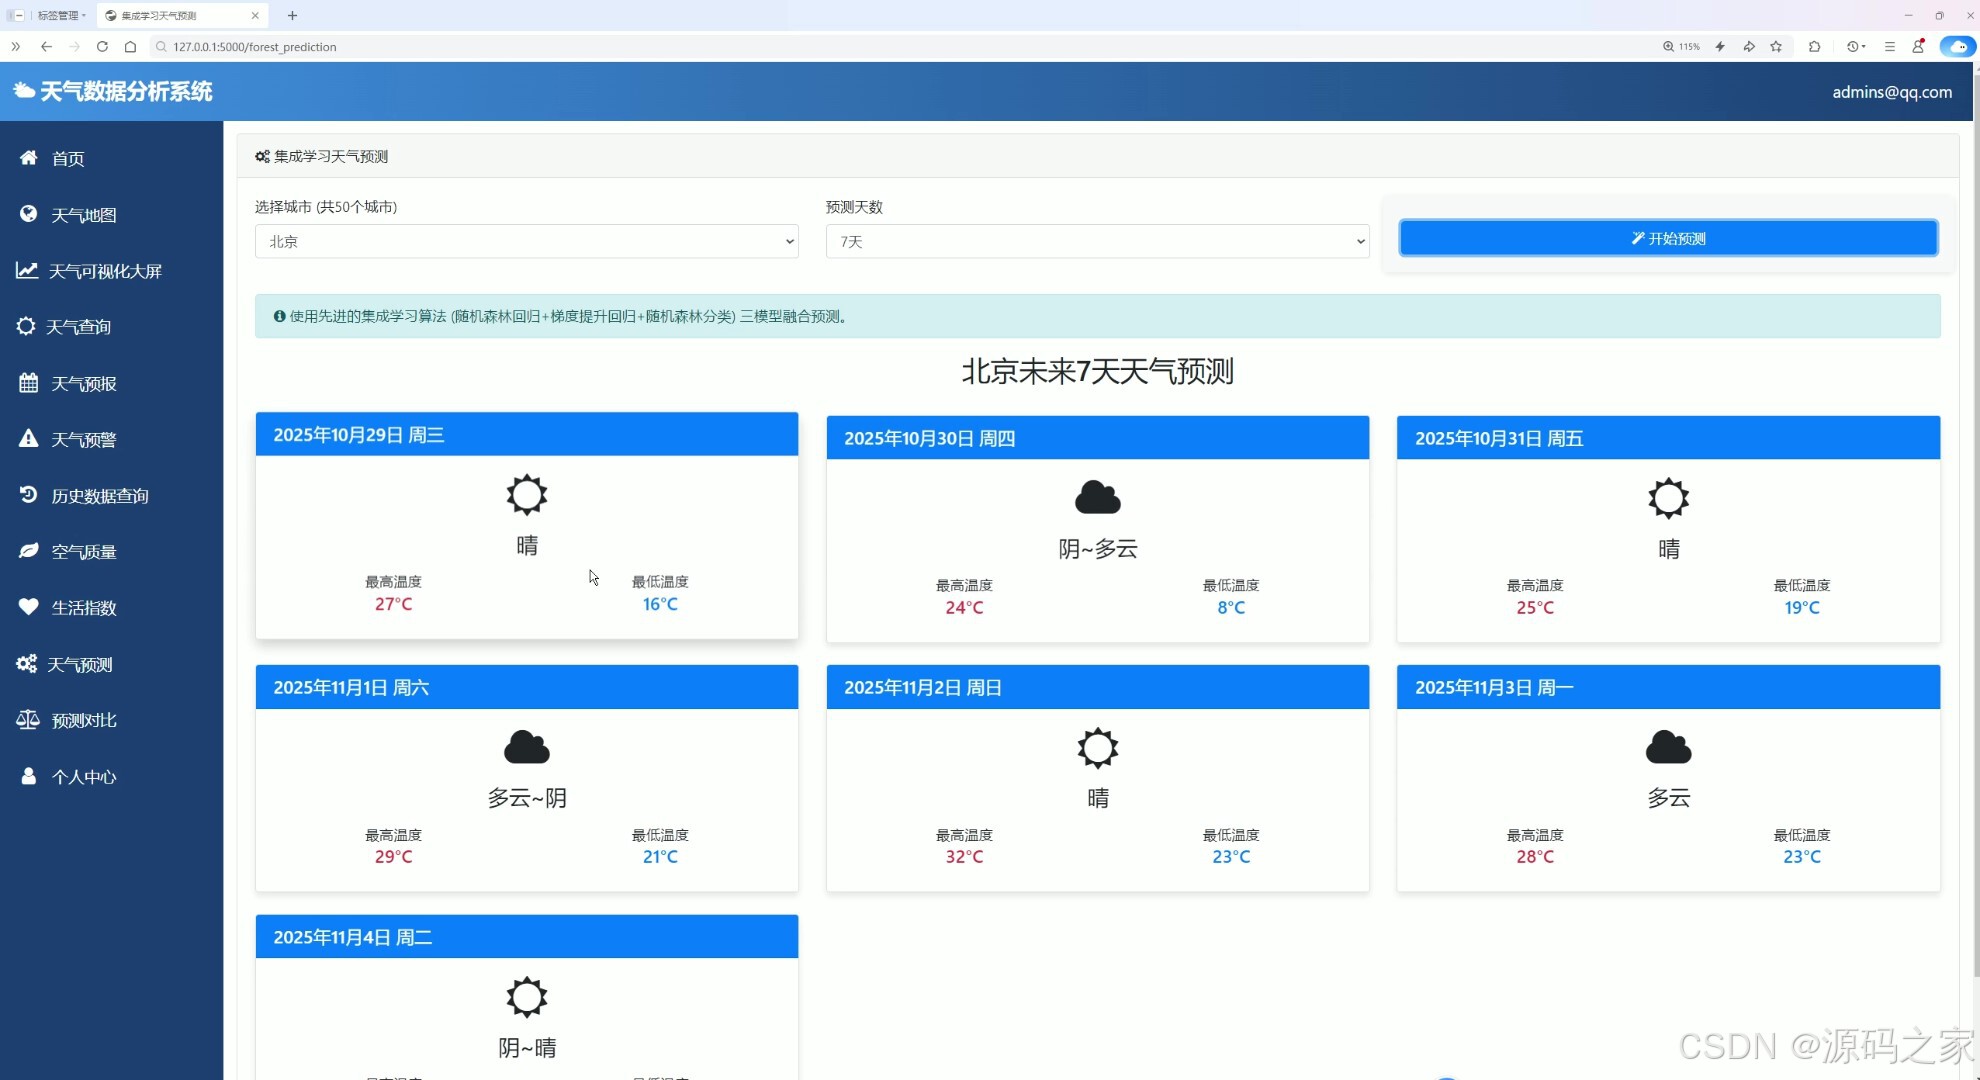The height and width of the screenshot is (1080, 1980).
Task: Open the 个人中心 personal center
Action: pos(83,776)
